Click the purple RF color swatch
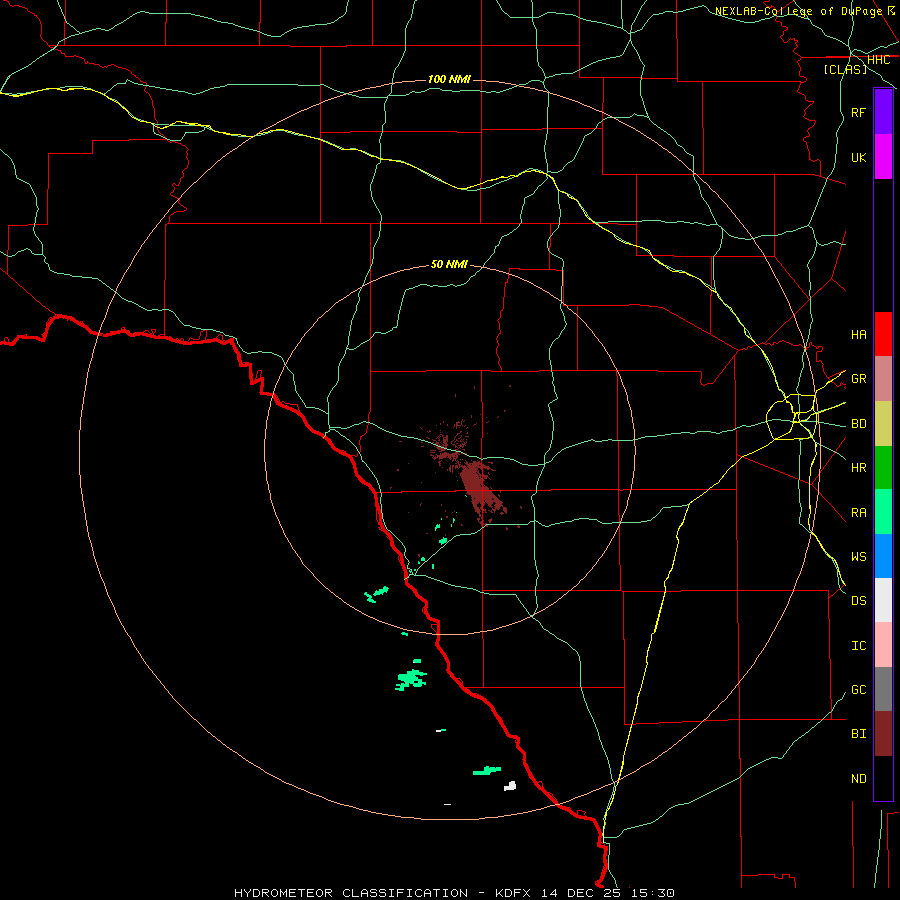Image resolution: width=900 pixels, height=900 pixels. pyautogui.click(x=883, y=112)
